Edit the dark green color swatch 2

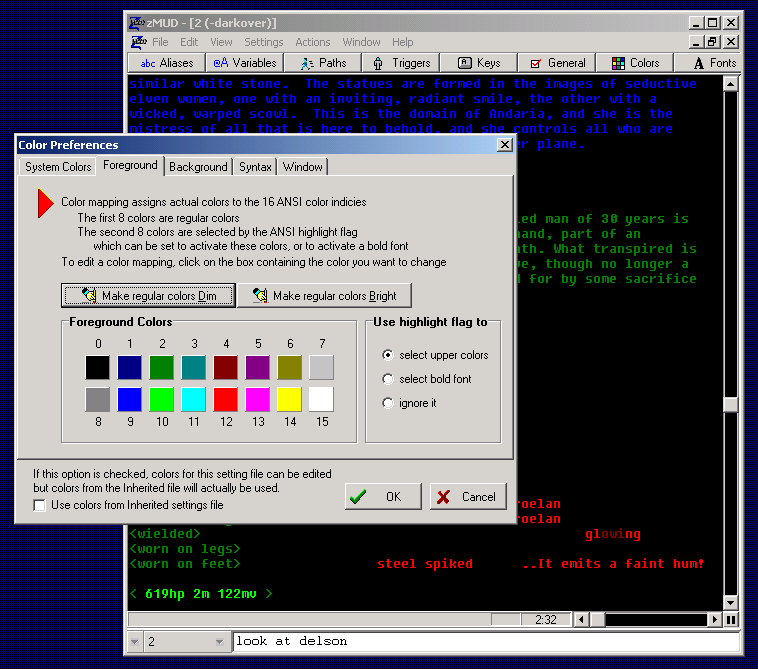click(x=161, y=367)
